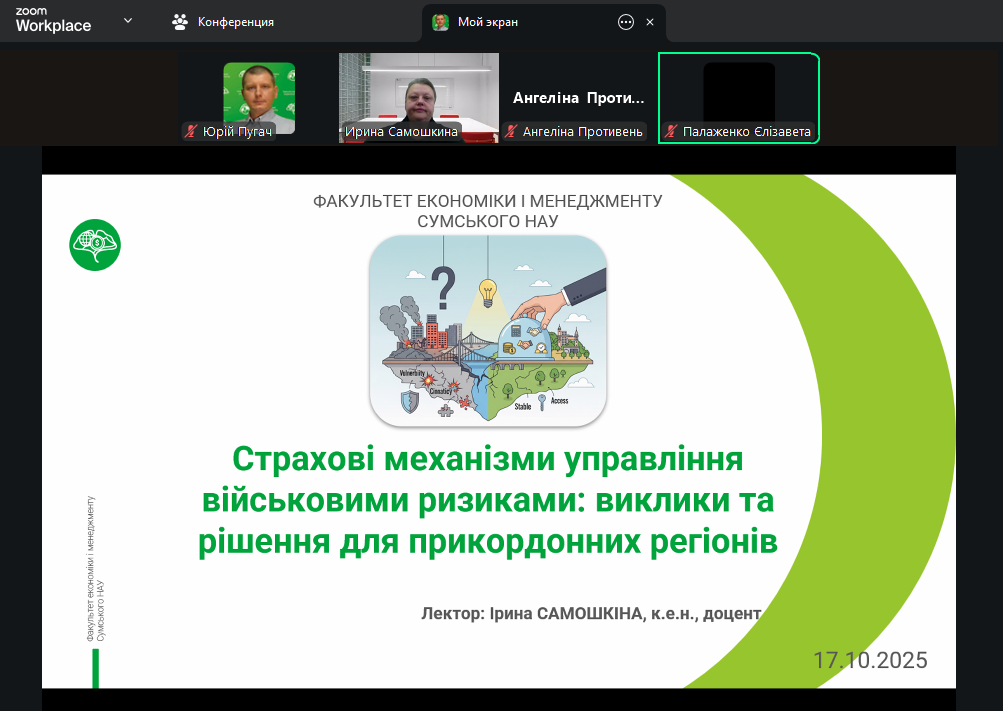Screen dimensions: 1003x711
Task: Click muted mic icon for Палаженко Єлізавета
Action: (671, 131)
